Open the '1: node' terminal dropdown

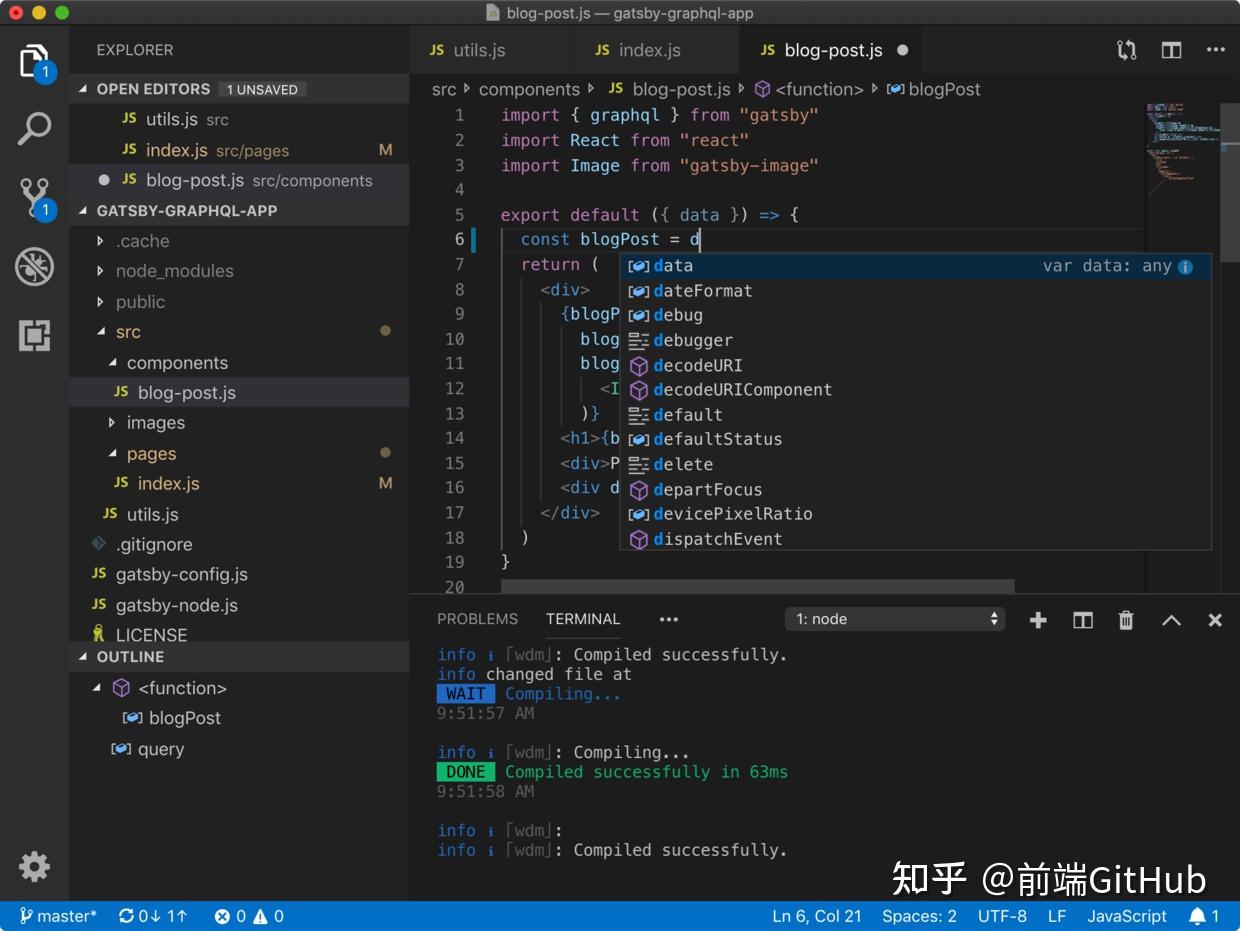893,619
